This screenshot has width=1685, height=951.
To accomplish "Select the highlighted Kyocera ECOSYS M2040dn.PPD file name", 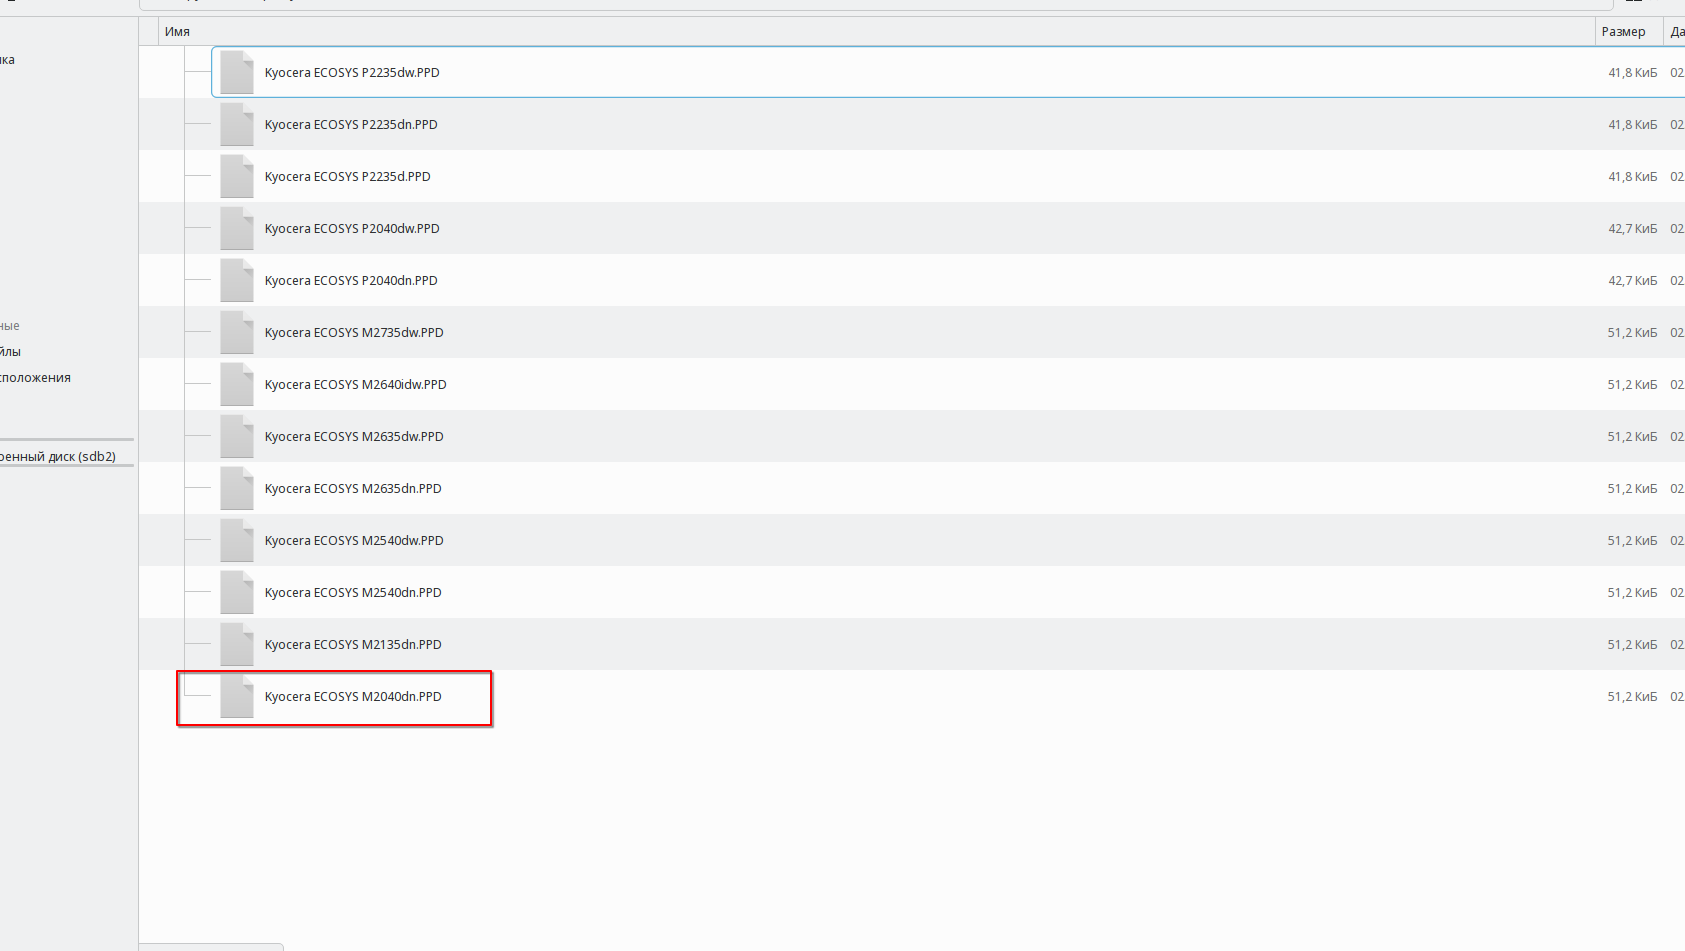I will [352, 696].
